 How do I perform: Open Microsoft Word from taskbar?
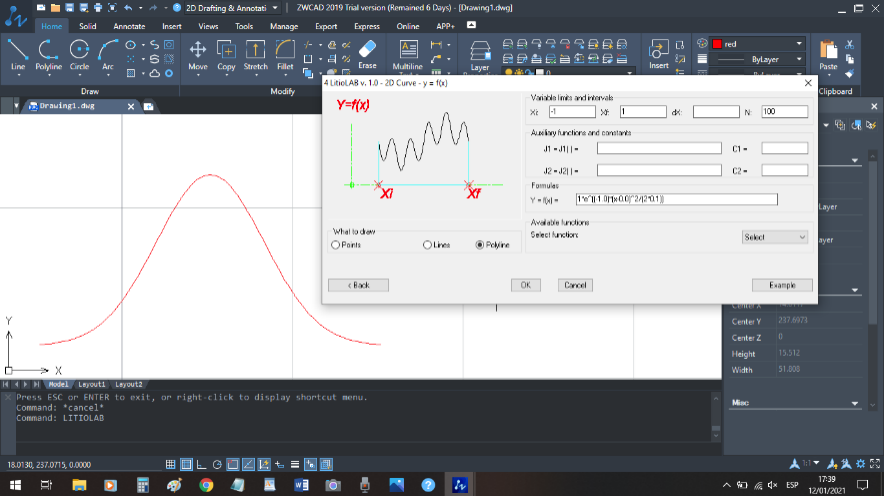tap(301, 485)
